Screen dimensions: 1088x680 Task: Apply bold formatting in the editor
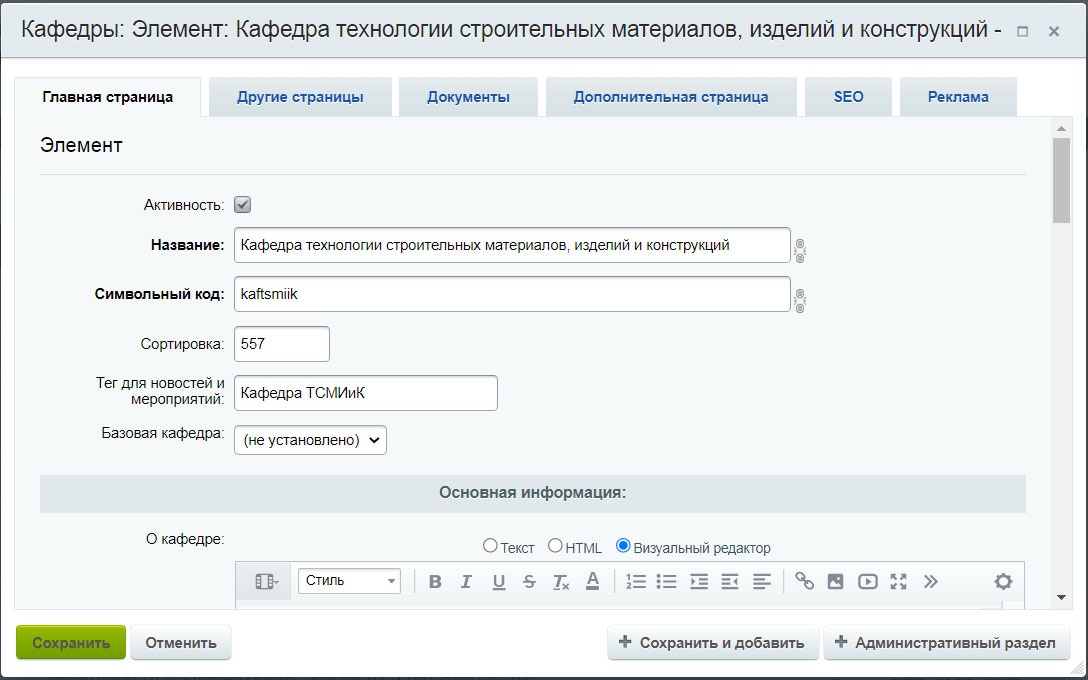pyautogui.click(x=435, y=582)
